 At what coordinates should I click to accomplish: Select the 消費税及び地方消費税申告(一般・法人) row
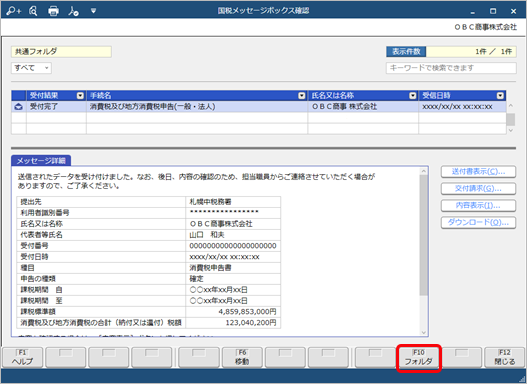259,107
